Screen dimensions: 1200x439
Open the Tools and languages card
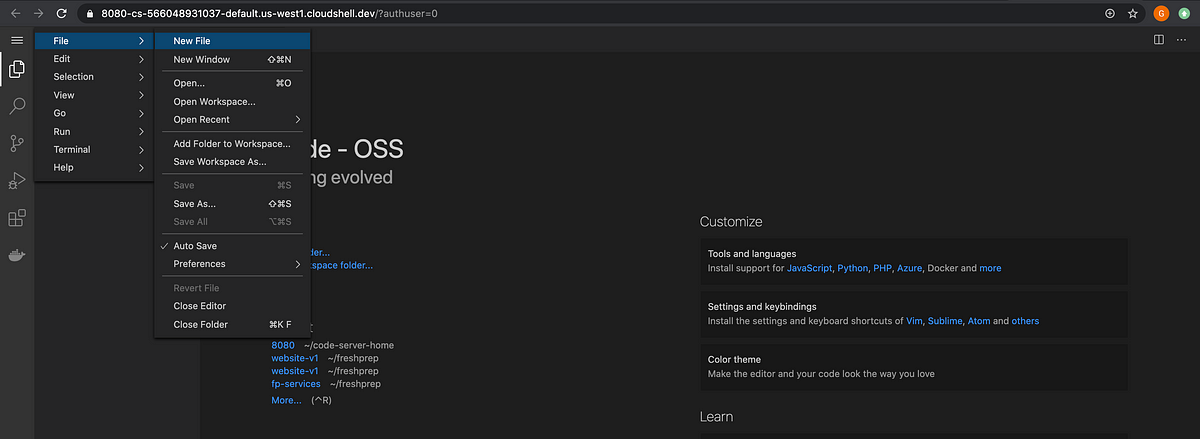[x=913, y=261]
